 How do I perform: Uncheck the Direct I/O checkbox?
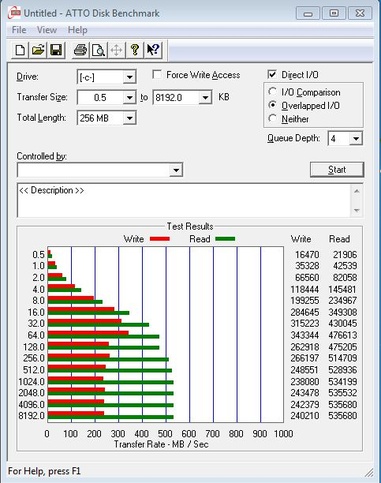point(272,74)
